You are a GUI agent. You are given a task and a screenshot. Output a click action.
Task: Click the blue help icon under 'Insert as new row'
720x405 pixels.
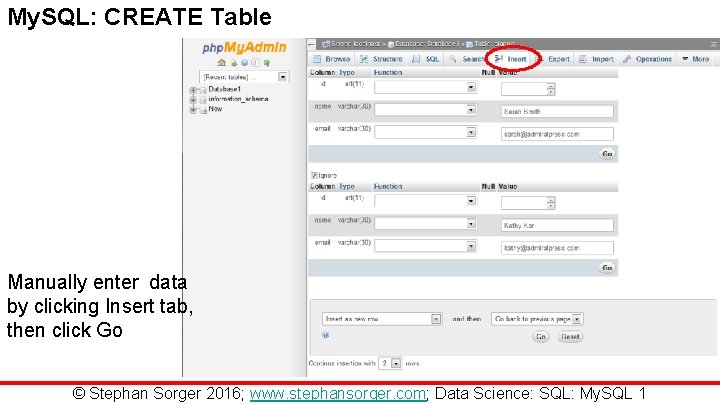pyautogui.click(x=326, y=335)
